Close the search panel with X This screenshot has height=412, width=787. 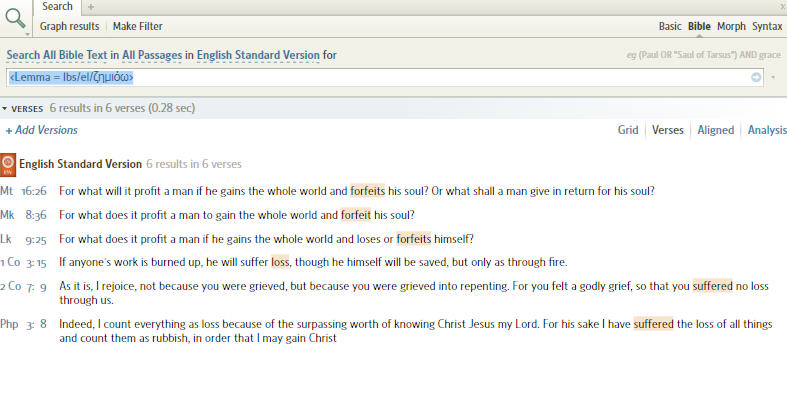(783, 7)
